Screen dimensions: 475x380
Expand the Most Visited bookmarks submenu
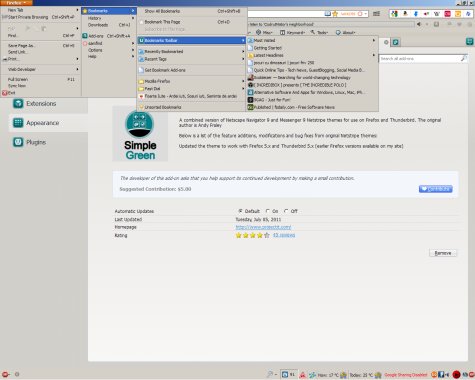click(312, 40)
